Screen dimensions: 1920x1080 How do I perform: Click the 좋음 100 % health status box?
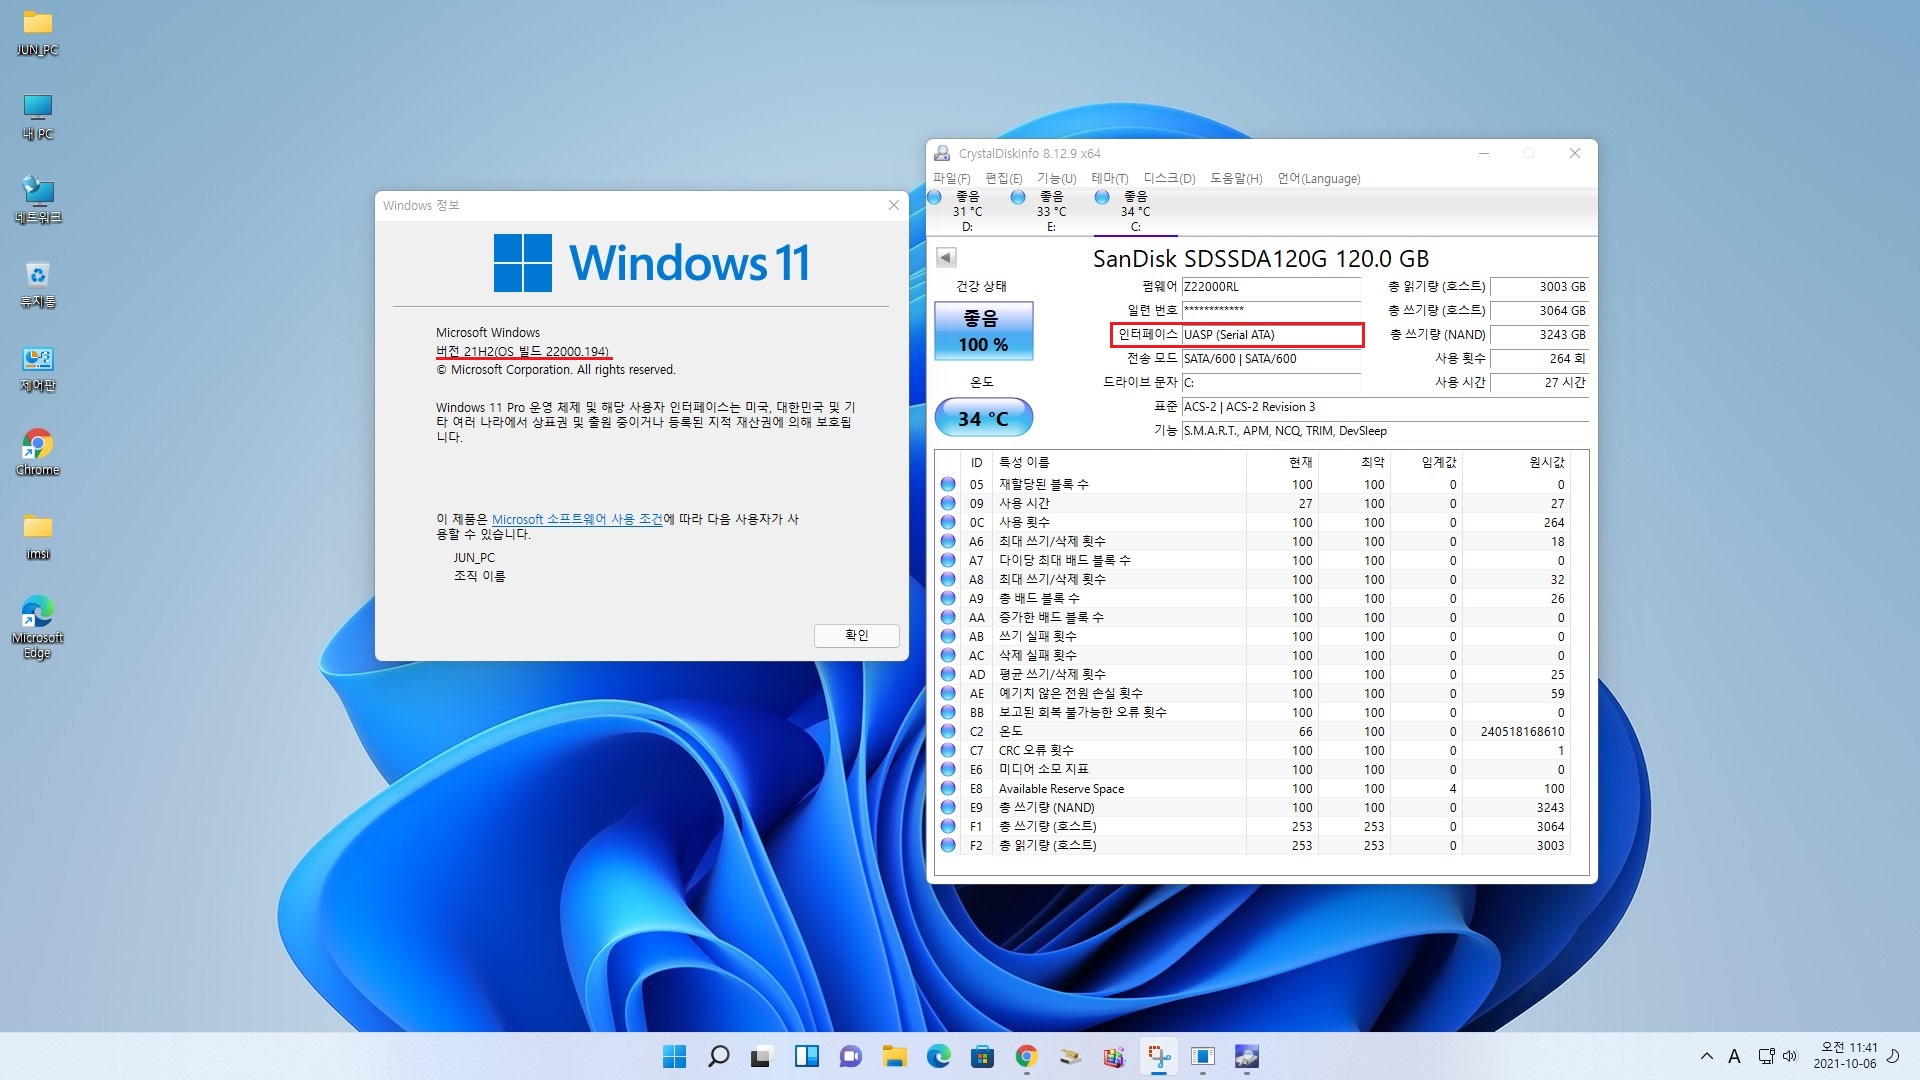pos(983,331)
